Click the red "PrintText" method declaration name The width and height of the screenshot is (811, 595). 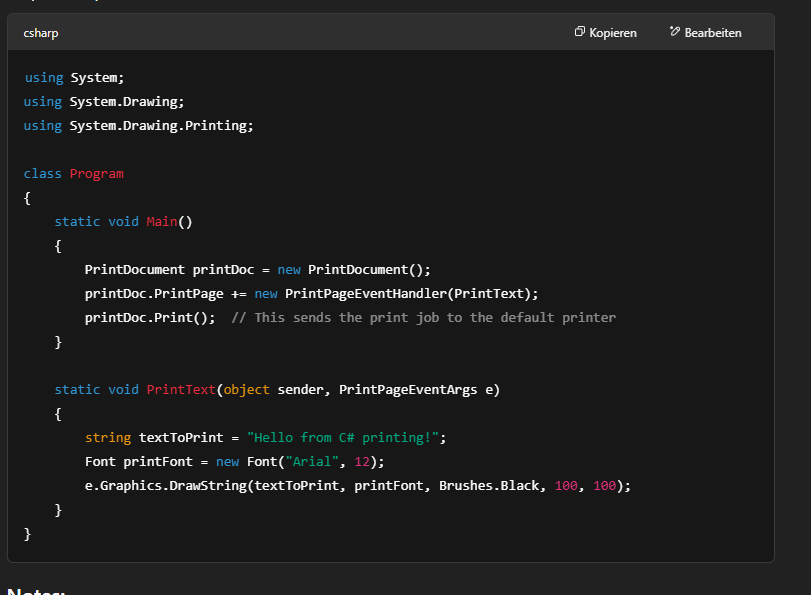click(x=181, y=390)
